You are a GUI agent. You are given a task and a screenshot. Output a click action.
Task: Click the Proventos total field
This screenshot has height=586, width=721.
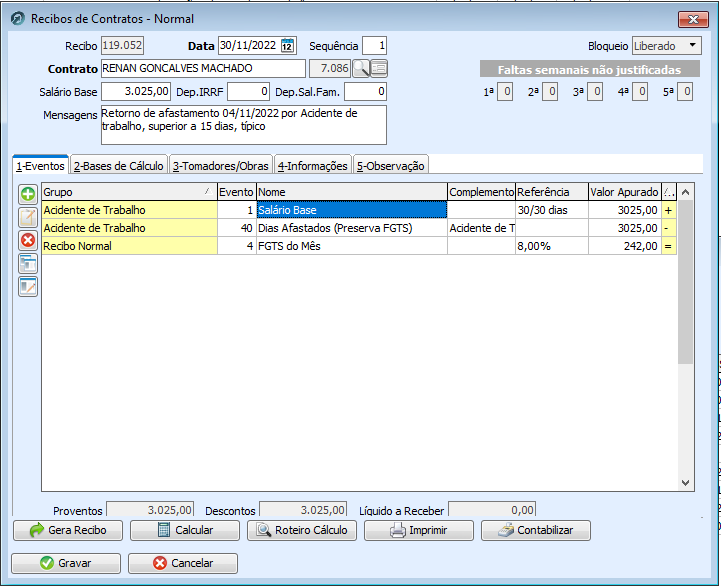tap(150, 510)
